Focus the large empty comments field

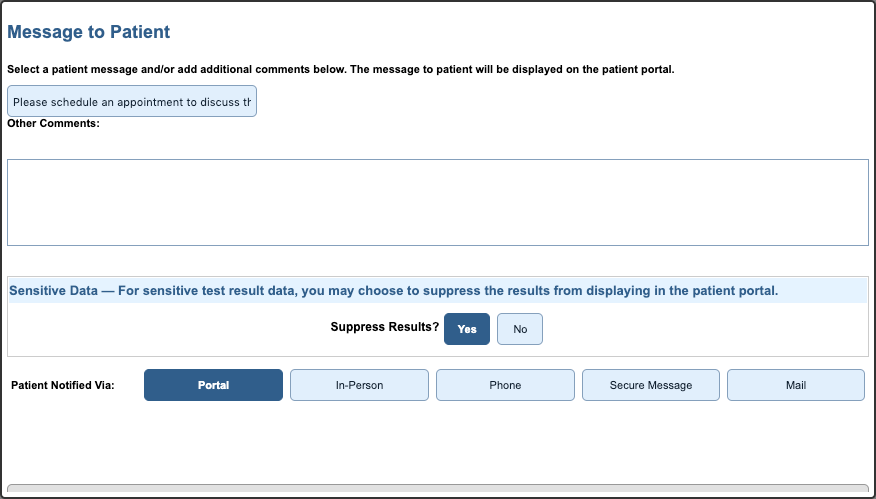[437, 202]
